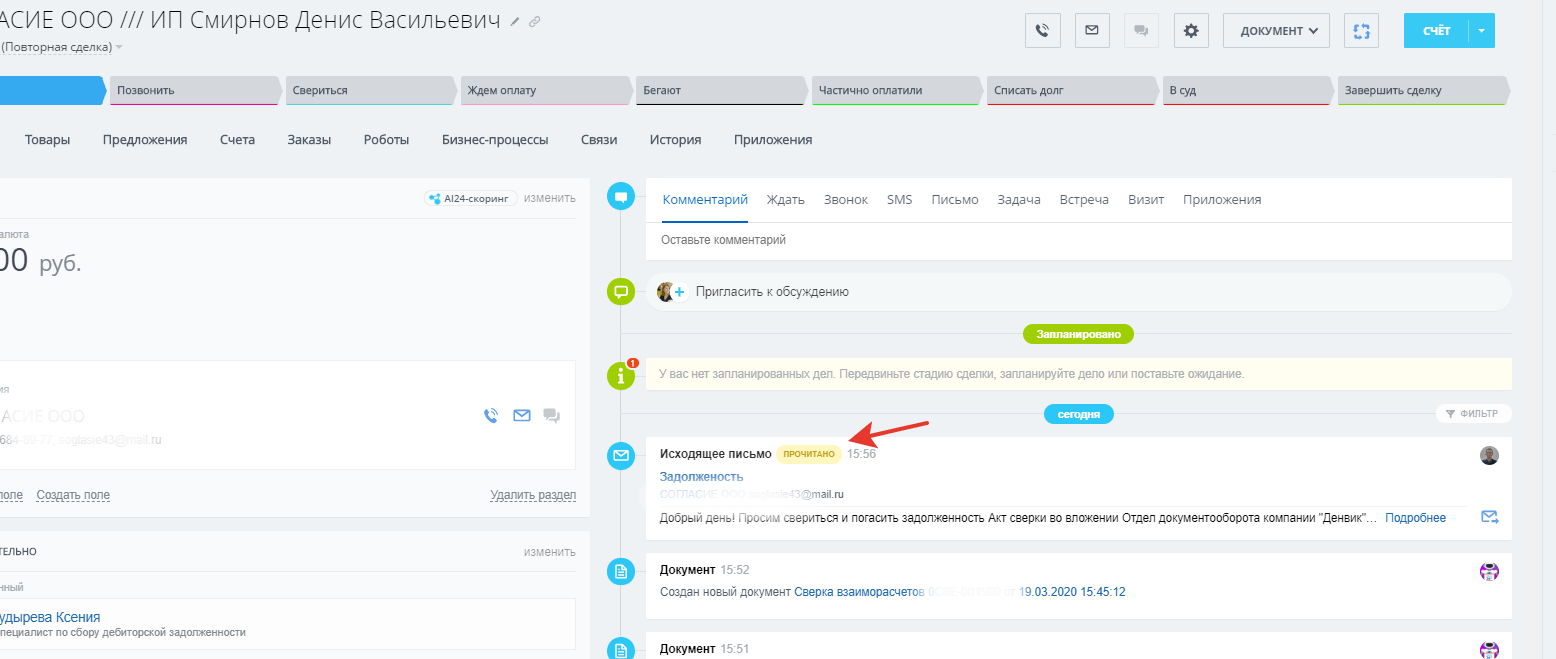Click the Подробнее link in email
This screenshot has width=1556, height=659.
1415,517
